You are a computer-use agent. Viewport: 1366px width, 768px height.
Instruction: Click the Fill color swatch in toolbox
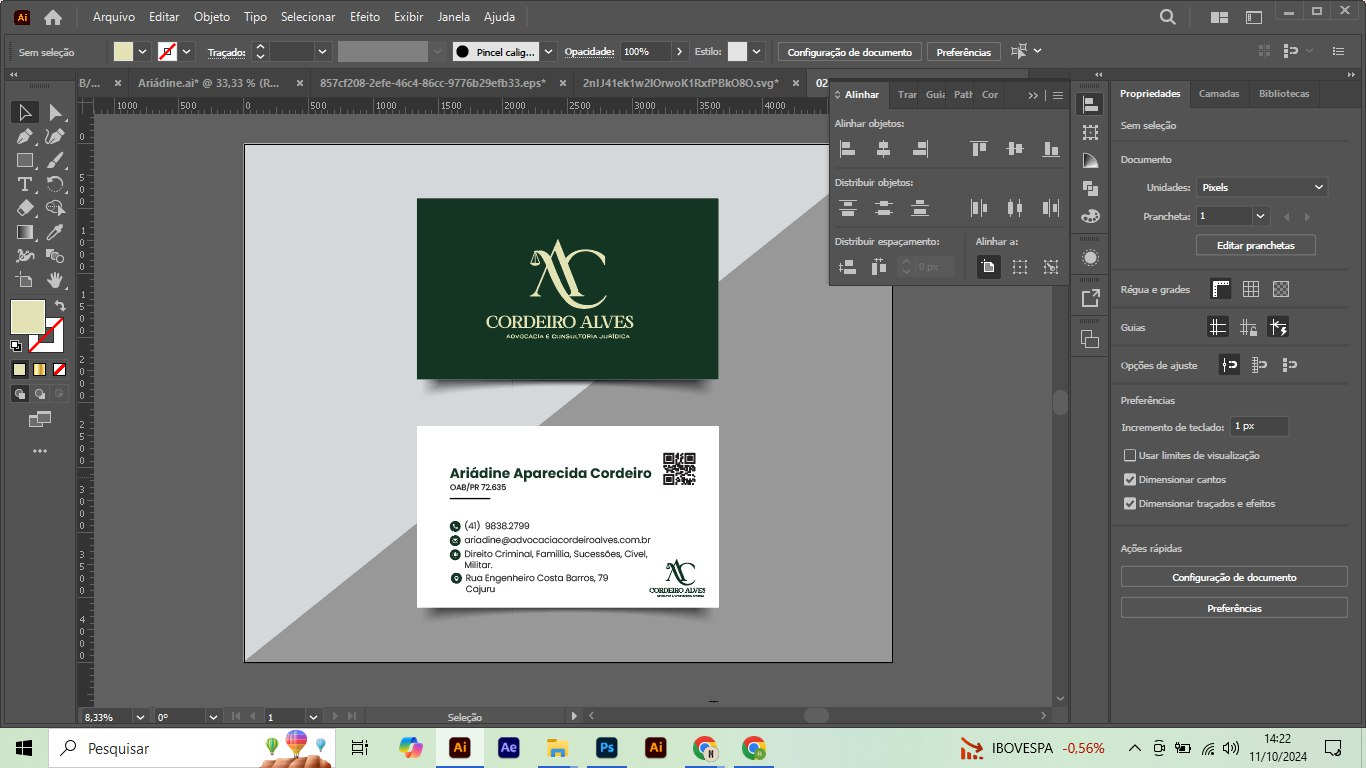tap(27, 316)
